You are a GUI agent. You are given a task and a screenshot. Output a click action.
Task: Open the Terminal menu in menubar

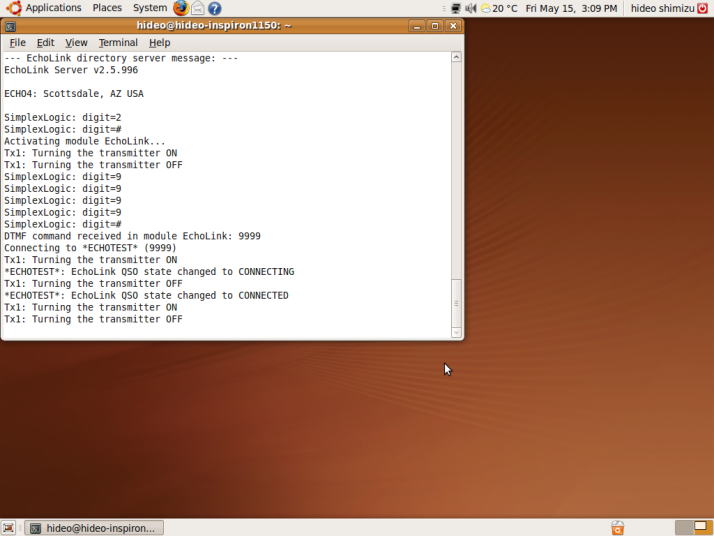tap(118, 43)
